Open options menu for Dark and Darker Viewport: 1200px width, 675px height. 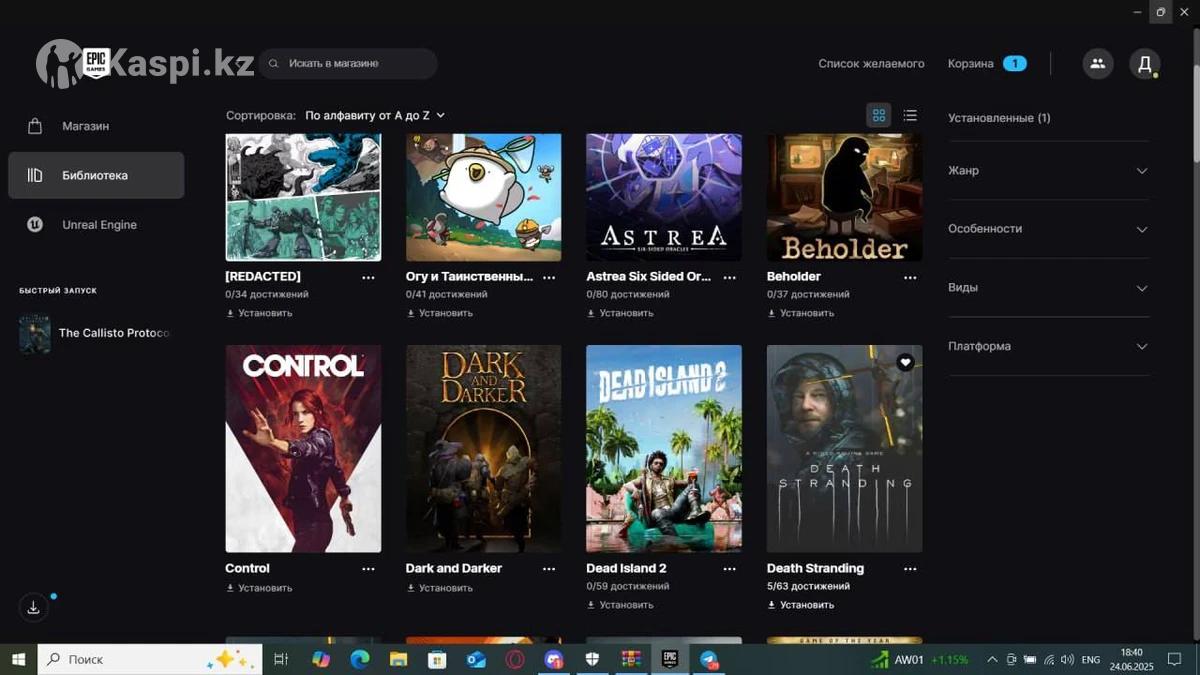tap(549, 569)
